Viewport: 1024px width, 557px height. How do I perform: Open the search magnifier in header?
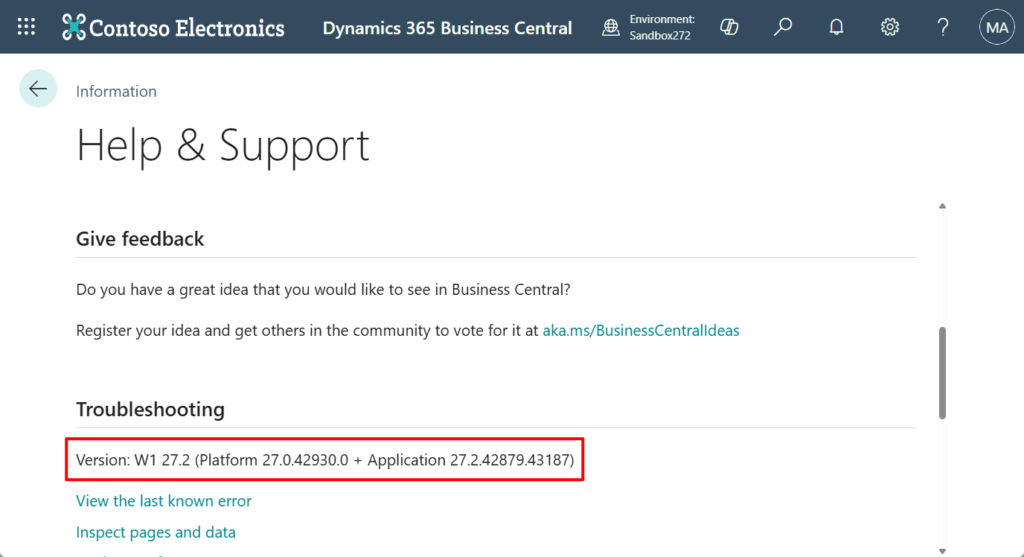coord(783,27)
